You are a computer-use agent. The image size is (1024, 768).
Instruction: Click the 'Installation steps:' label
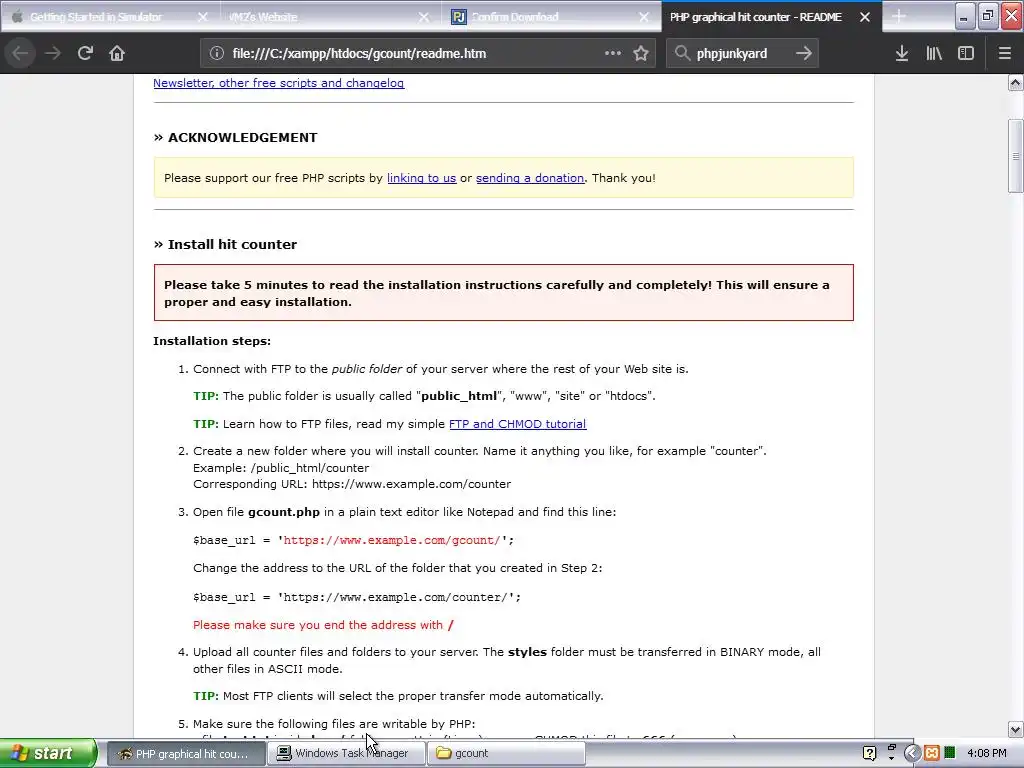click(x=212, y=341)
